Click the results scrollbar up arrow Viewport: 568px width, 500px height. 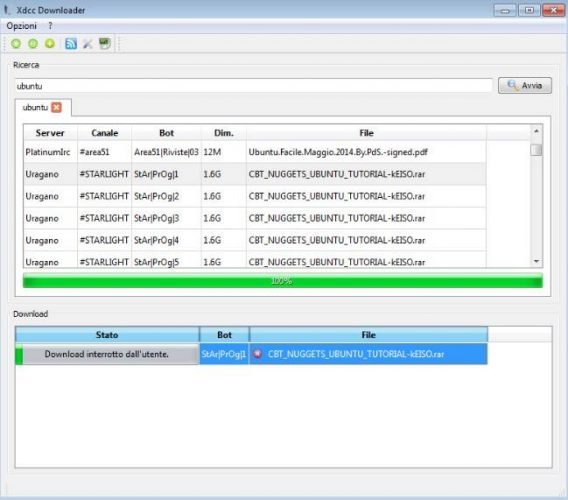coord(536,131)
